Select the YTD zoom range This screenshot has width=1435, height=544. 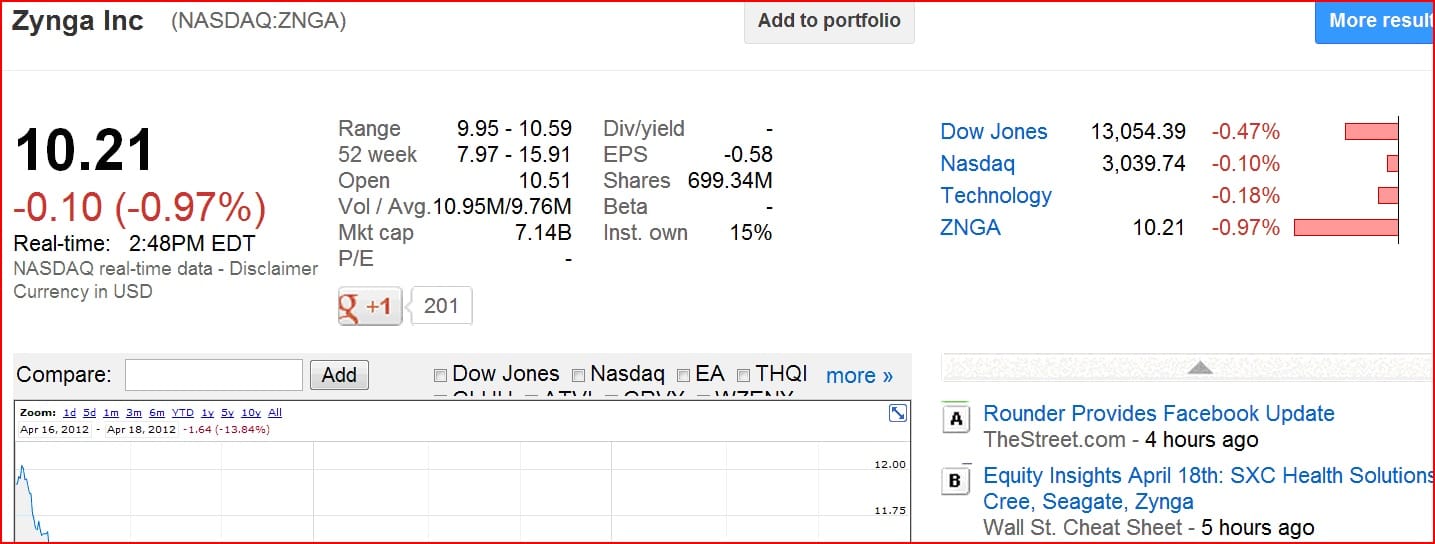pyautogui.click(x=182, y=412)
